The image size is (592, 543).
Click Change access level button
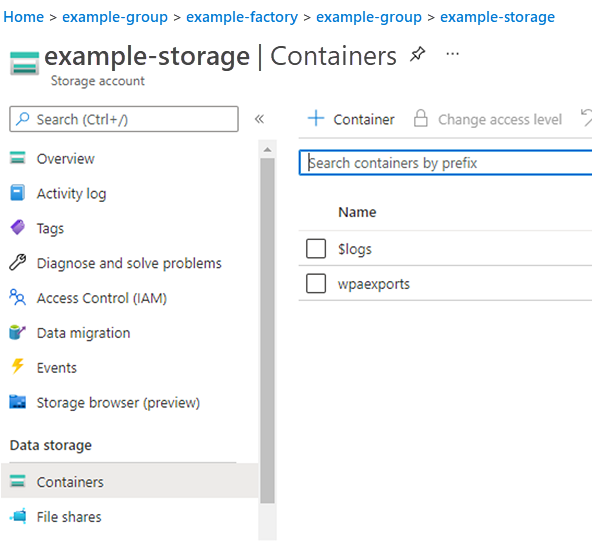click(x=500, y=119)
